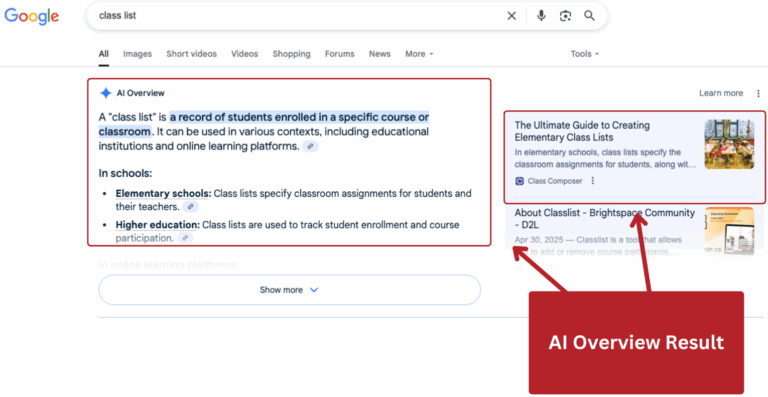Clear the search box with the X icon
Screen dimensions: 768x397
511,16
